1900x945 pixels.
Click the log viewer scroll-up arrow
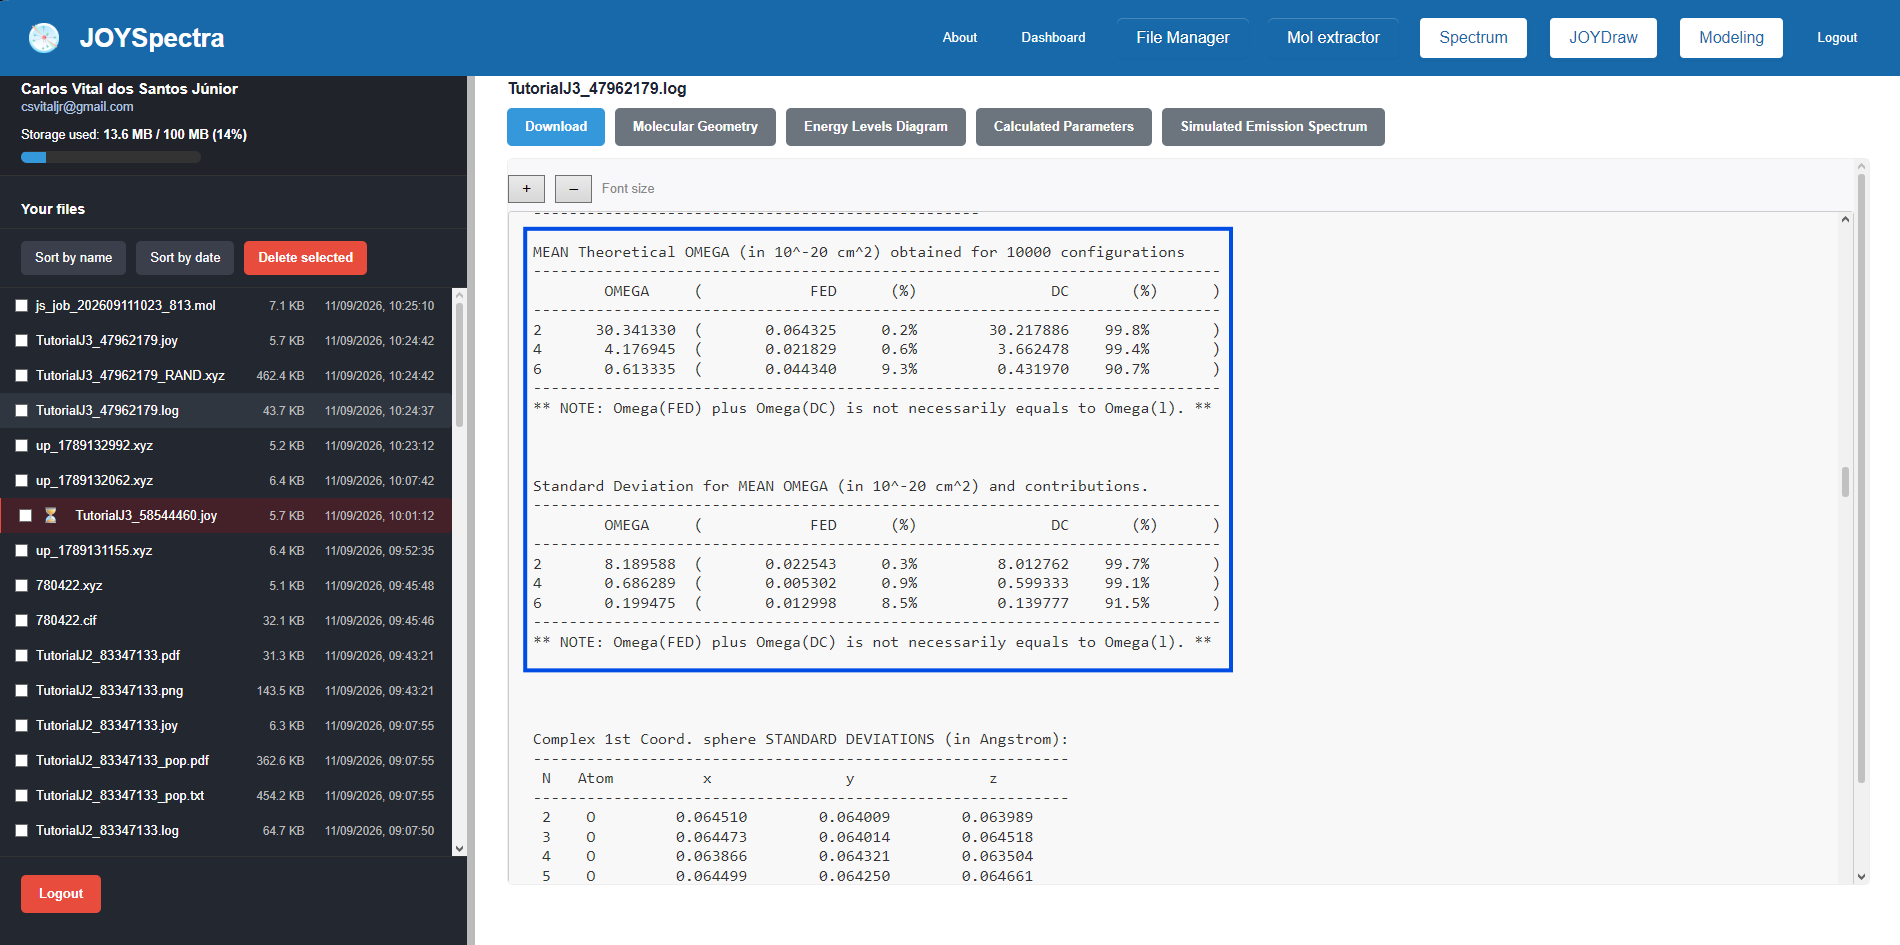pos(1845,219)
